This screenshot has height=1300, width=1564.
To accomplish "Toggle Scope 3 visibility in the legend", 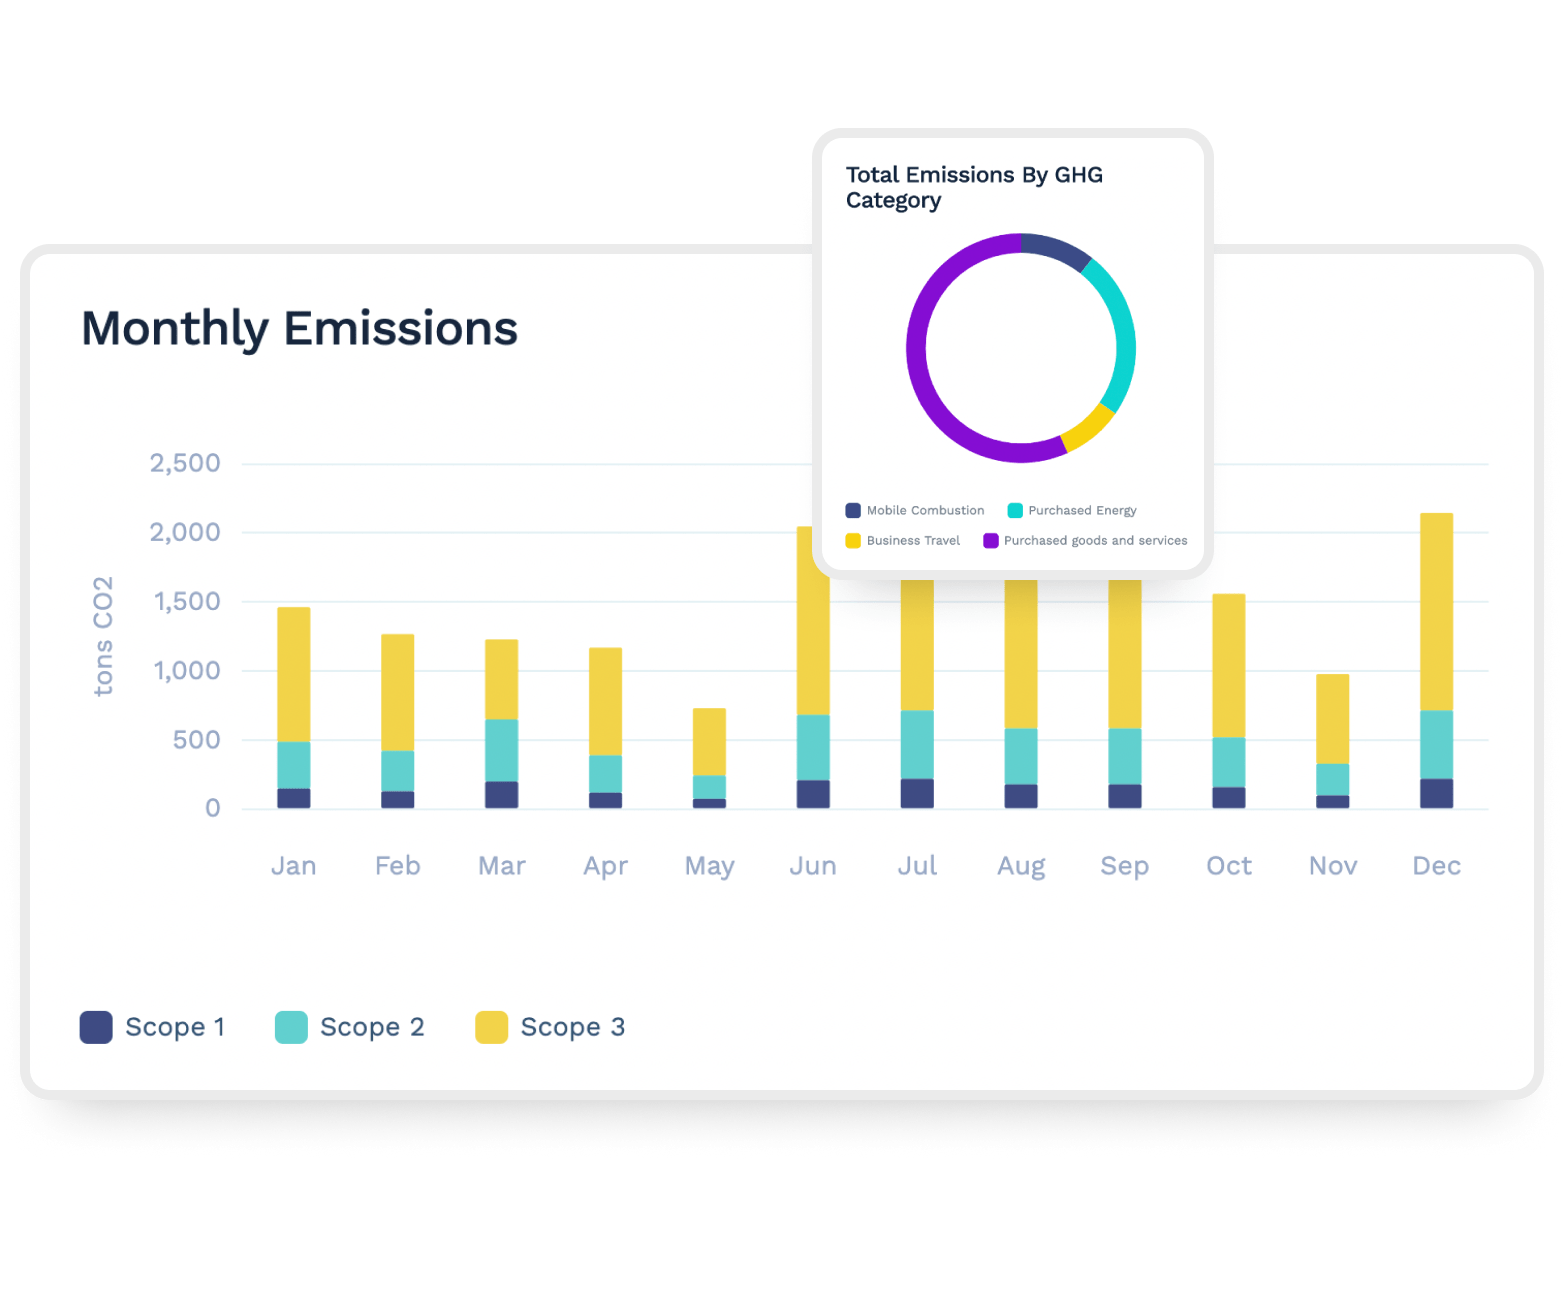I will (x=492, y=1027).
